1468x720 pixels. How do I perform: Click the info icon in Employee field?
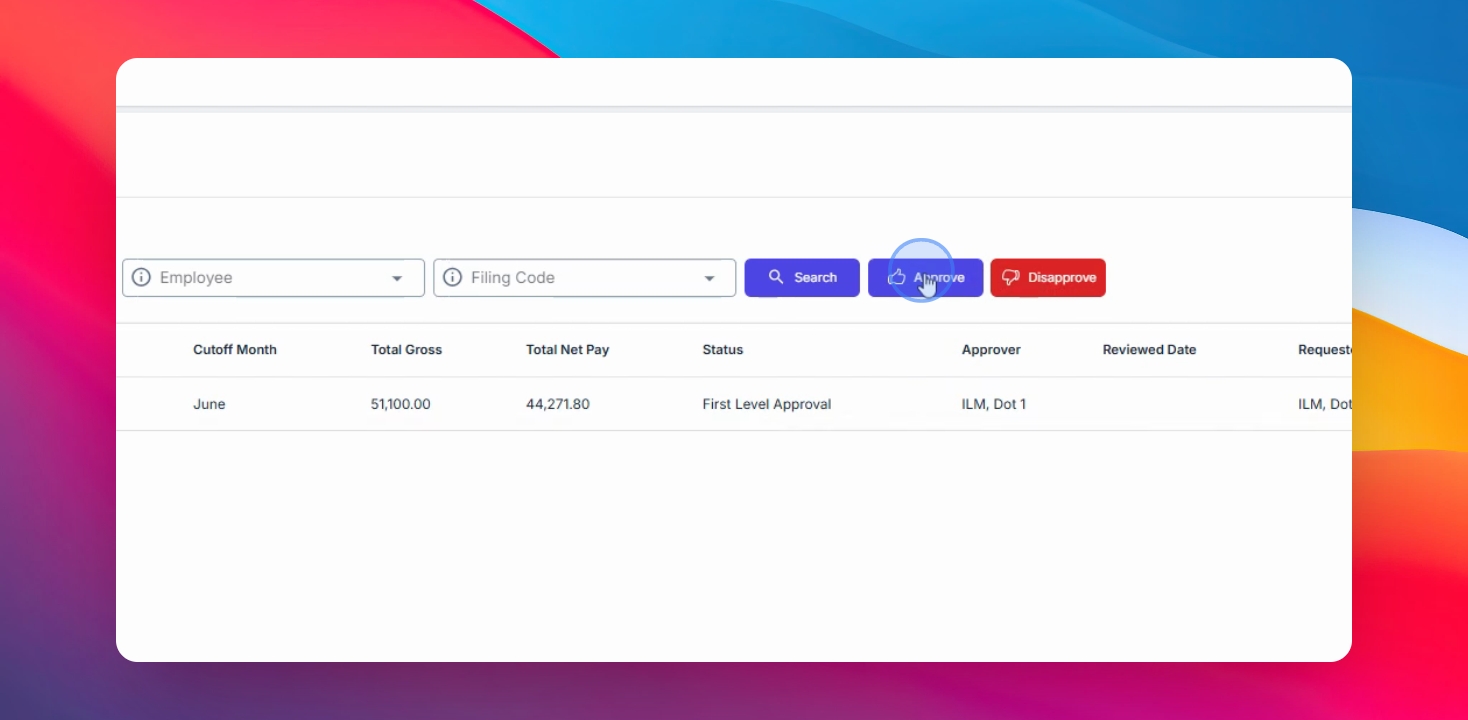141,278
